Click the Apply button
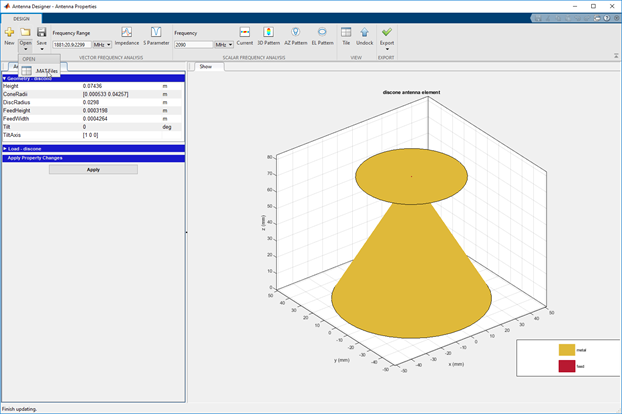The width and height of the screenshot is (622, 414). point(93,169)
